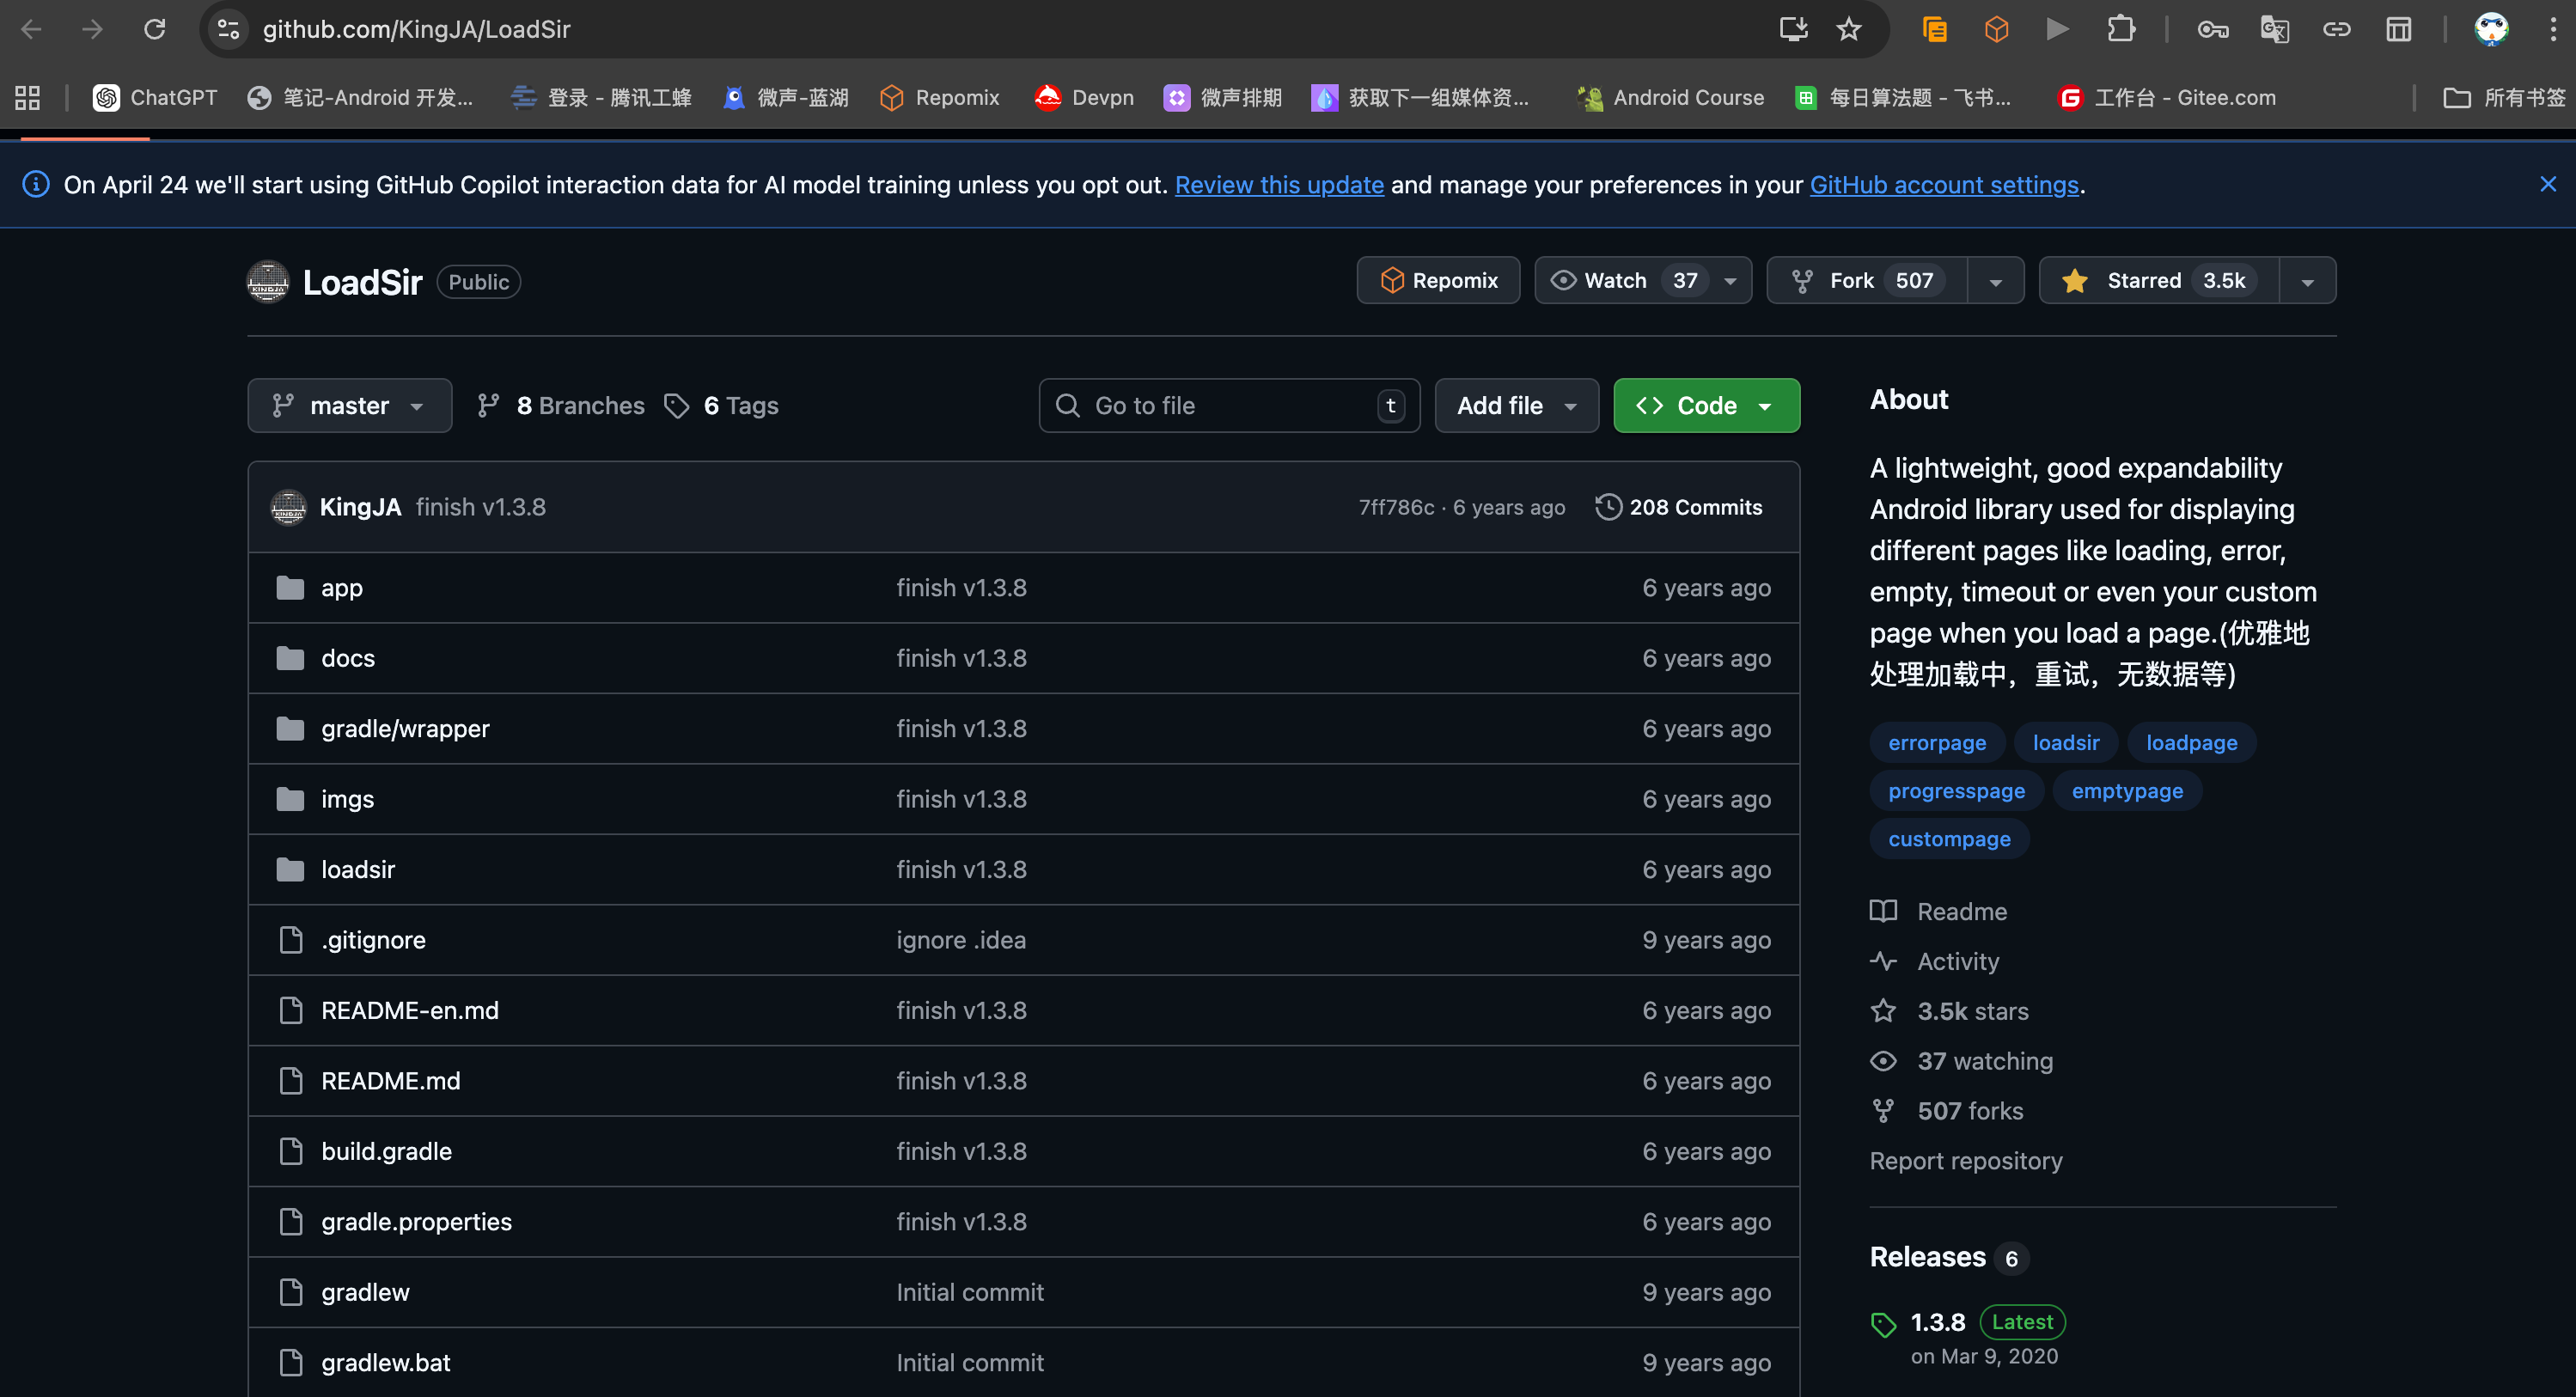Open the green Code dropdown
The height and width of the screenshot is (1397, 2576).
(1706, 405)
